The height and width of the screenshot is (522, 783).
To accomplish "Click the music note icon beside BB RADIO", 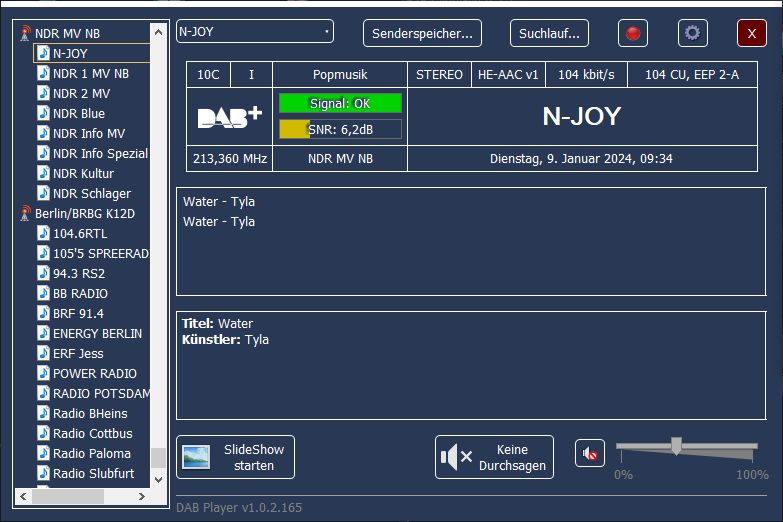I will click(x=43, y=293).
